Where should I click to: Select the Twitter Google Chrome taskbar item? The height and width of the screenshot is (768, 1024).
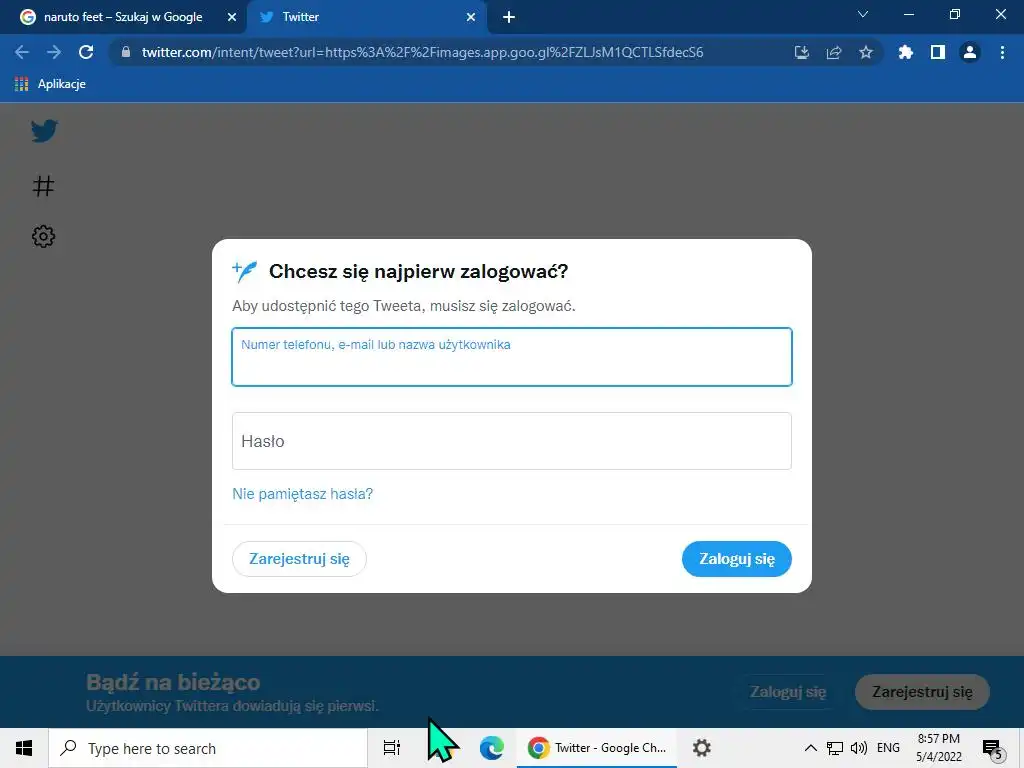pyautogui.click(x=597, y=748)
